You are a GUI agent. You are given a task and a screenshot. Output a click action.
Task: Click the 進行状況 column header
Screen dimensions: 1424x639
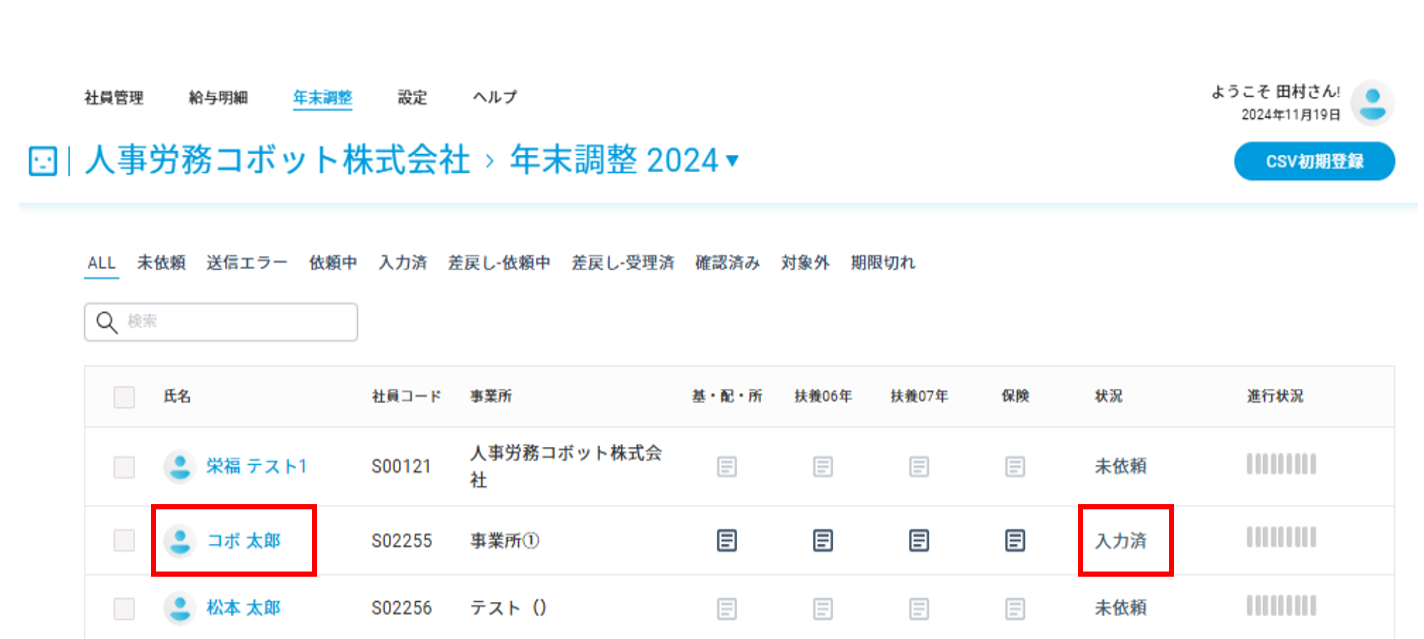[1275, 397]
